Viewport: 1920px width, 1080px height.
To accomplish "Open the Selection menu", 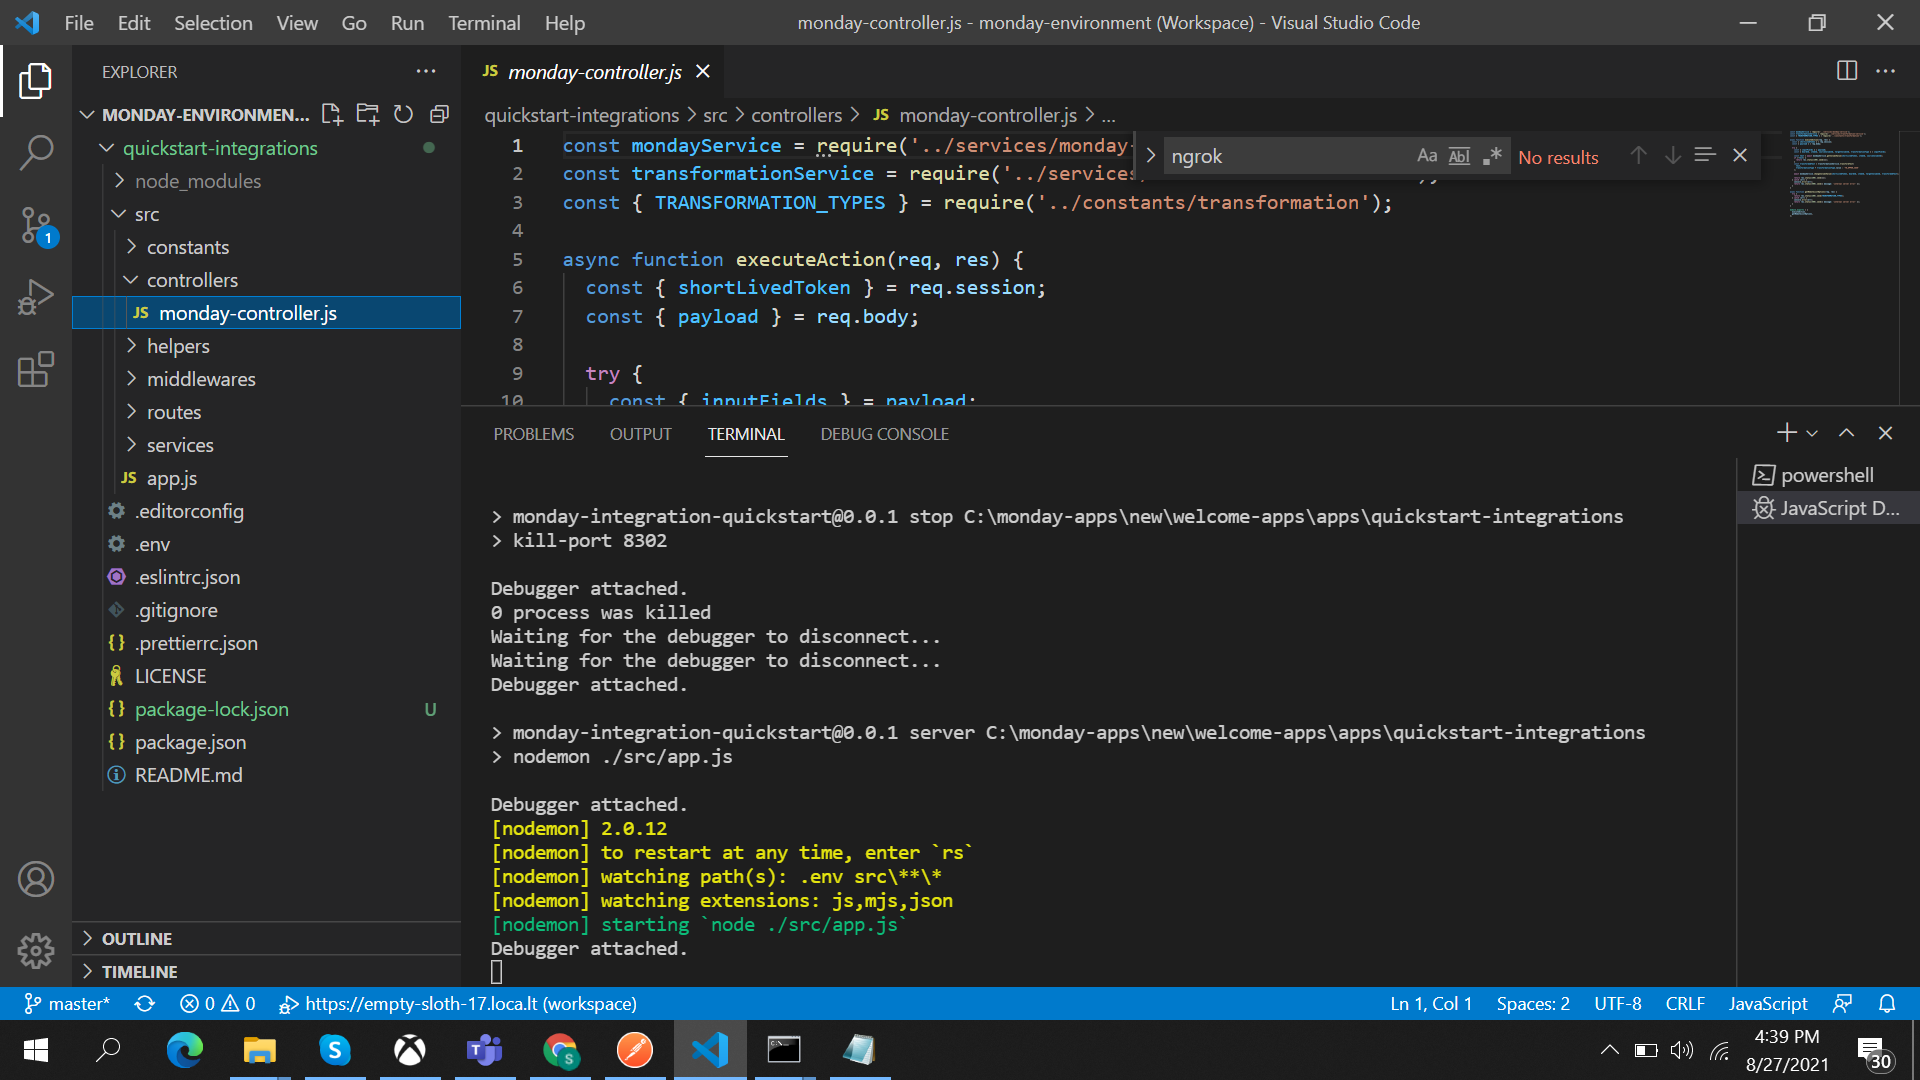I will coord(213,22).
